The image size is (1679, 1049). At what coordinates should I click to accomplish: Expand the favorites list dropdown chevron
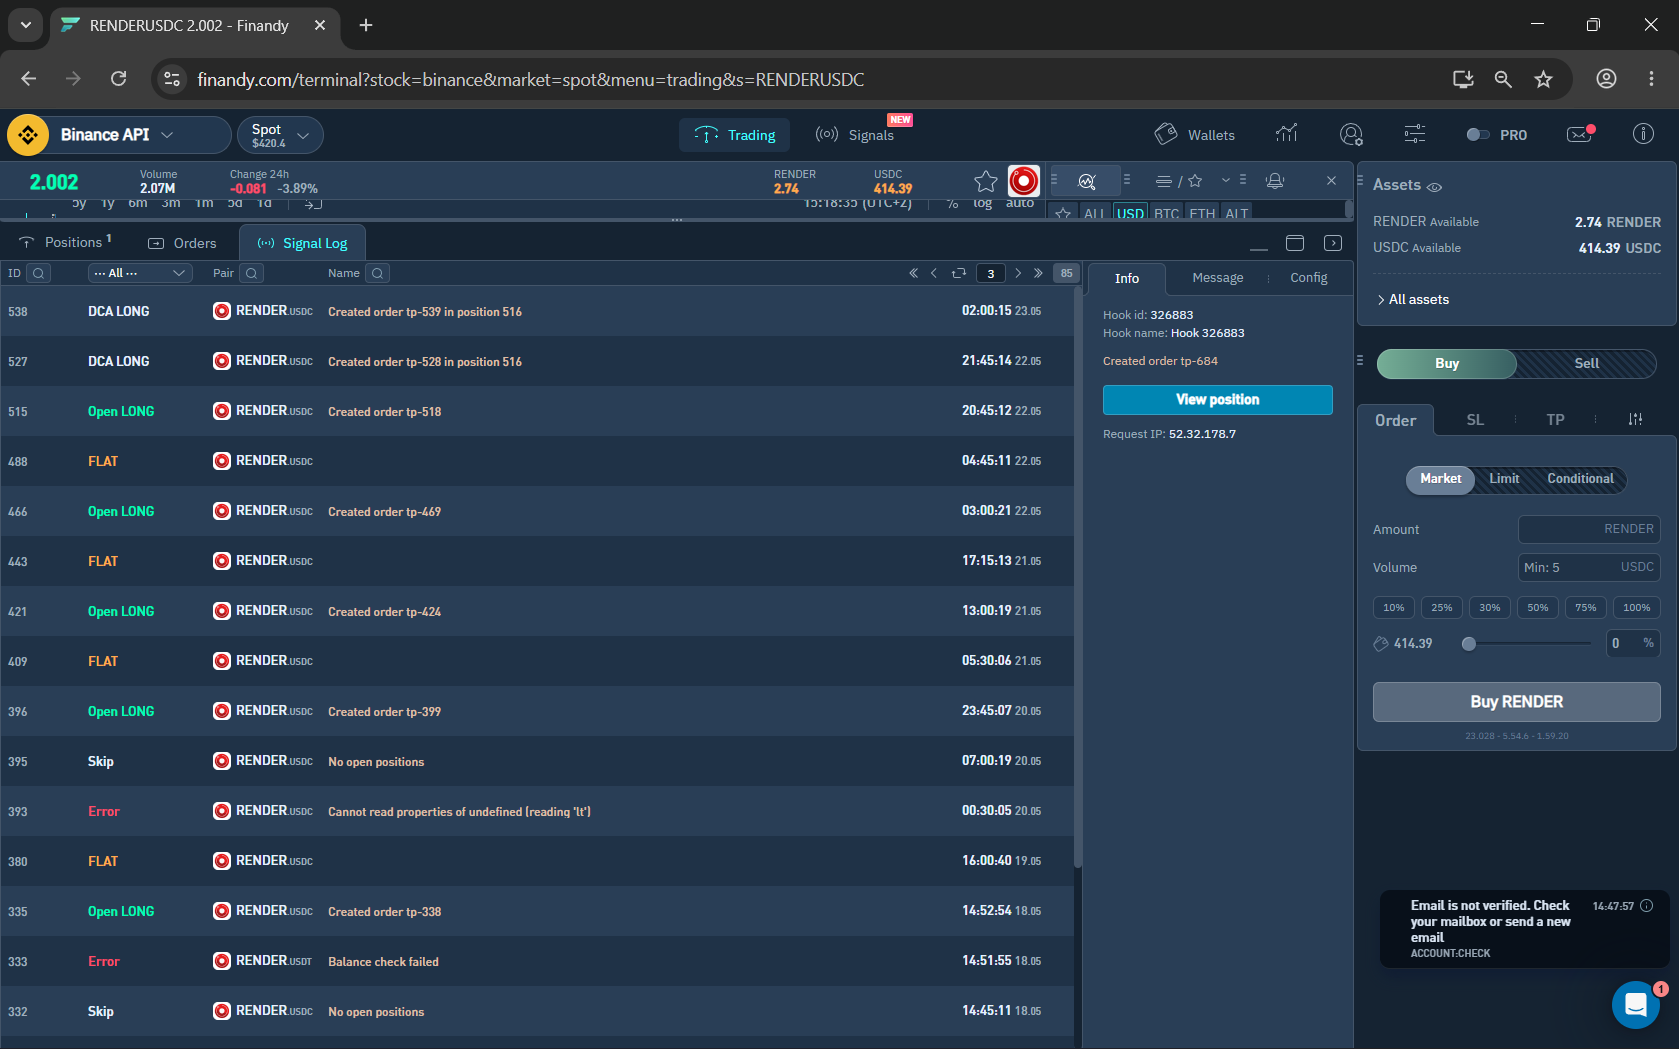pyautogui.click(x=1225, y=181)
